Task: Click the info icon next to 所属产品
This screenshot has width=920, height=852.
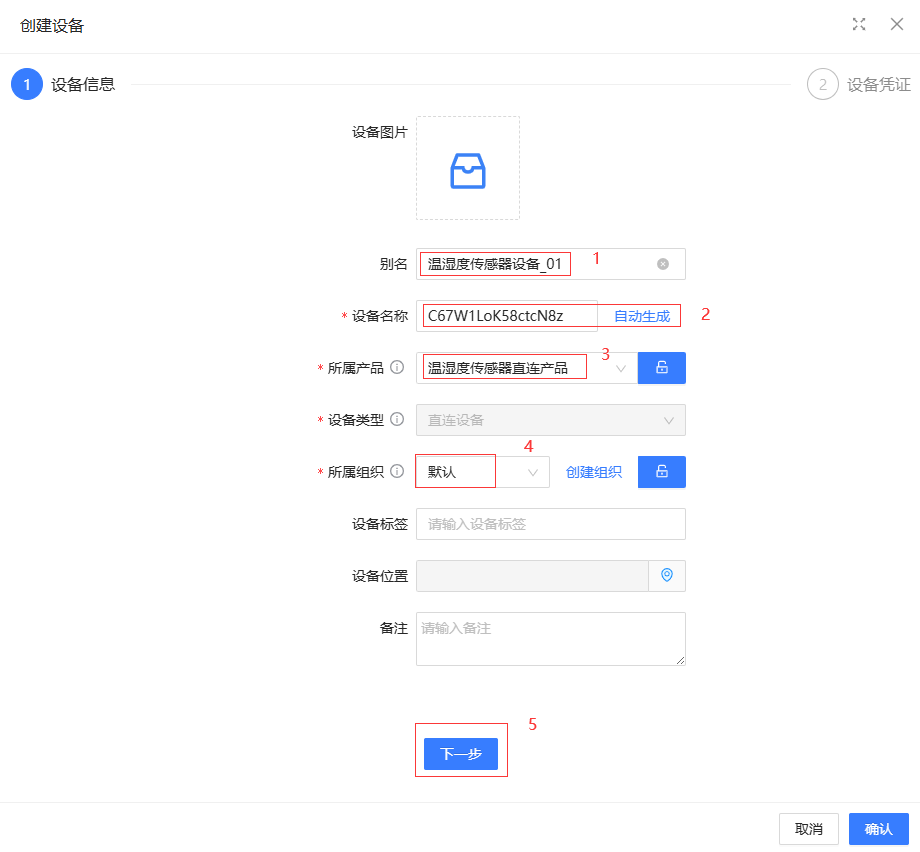Action: point(397,368)
